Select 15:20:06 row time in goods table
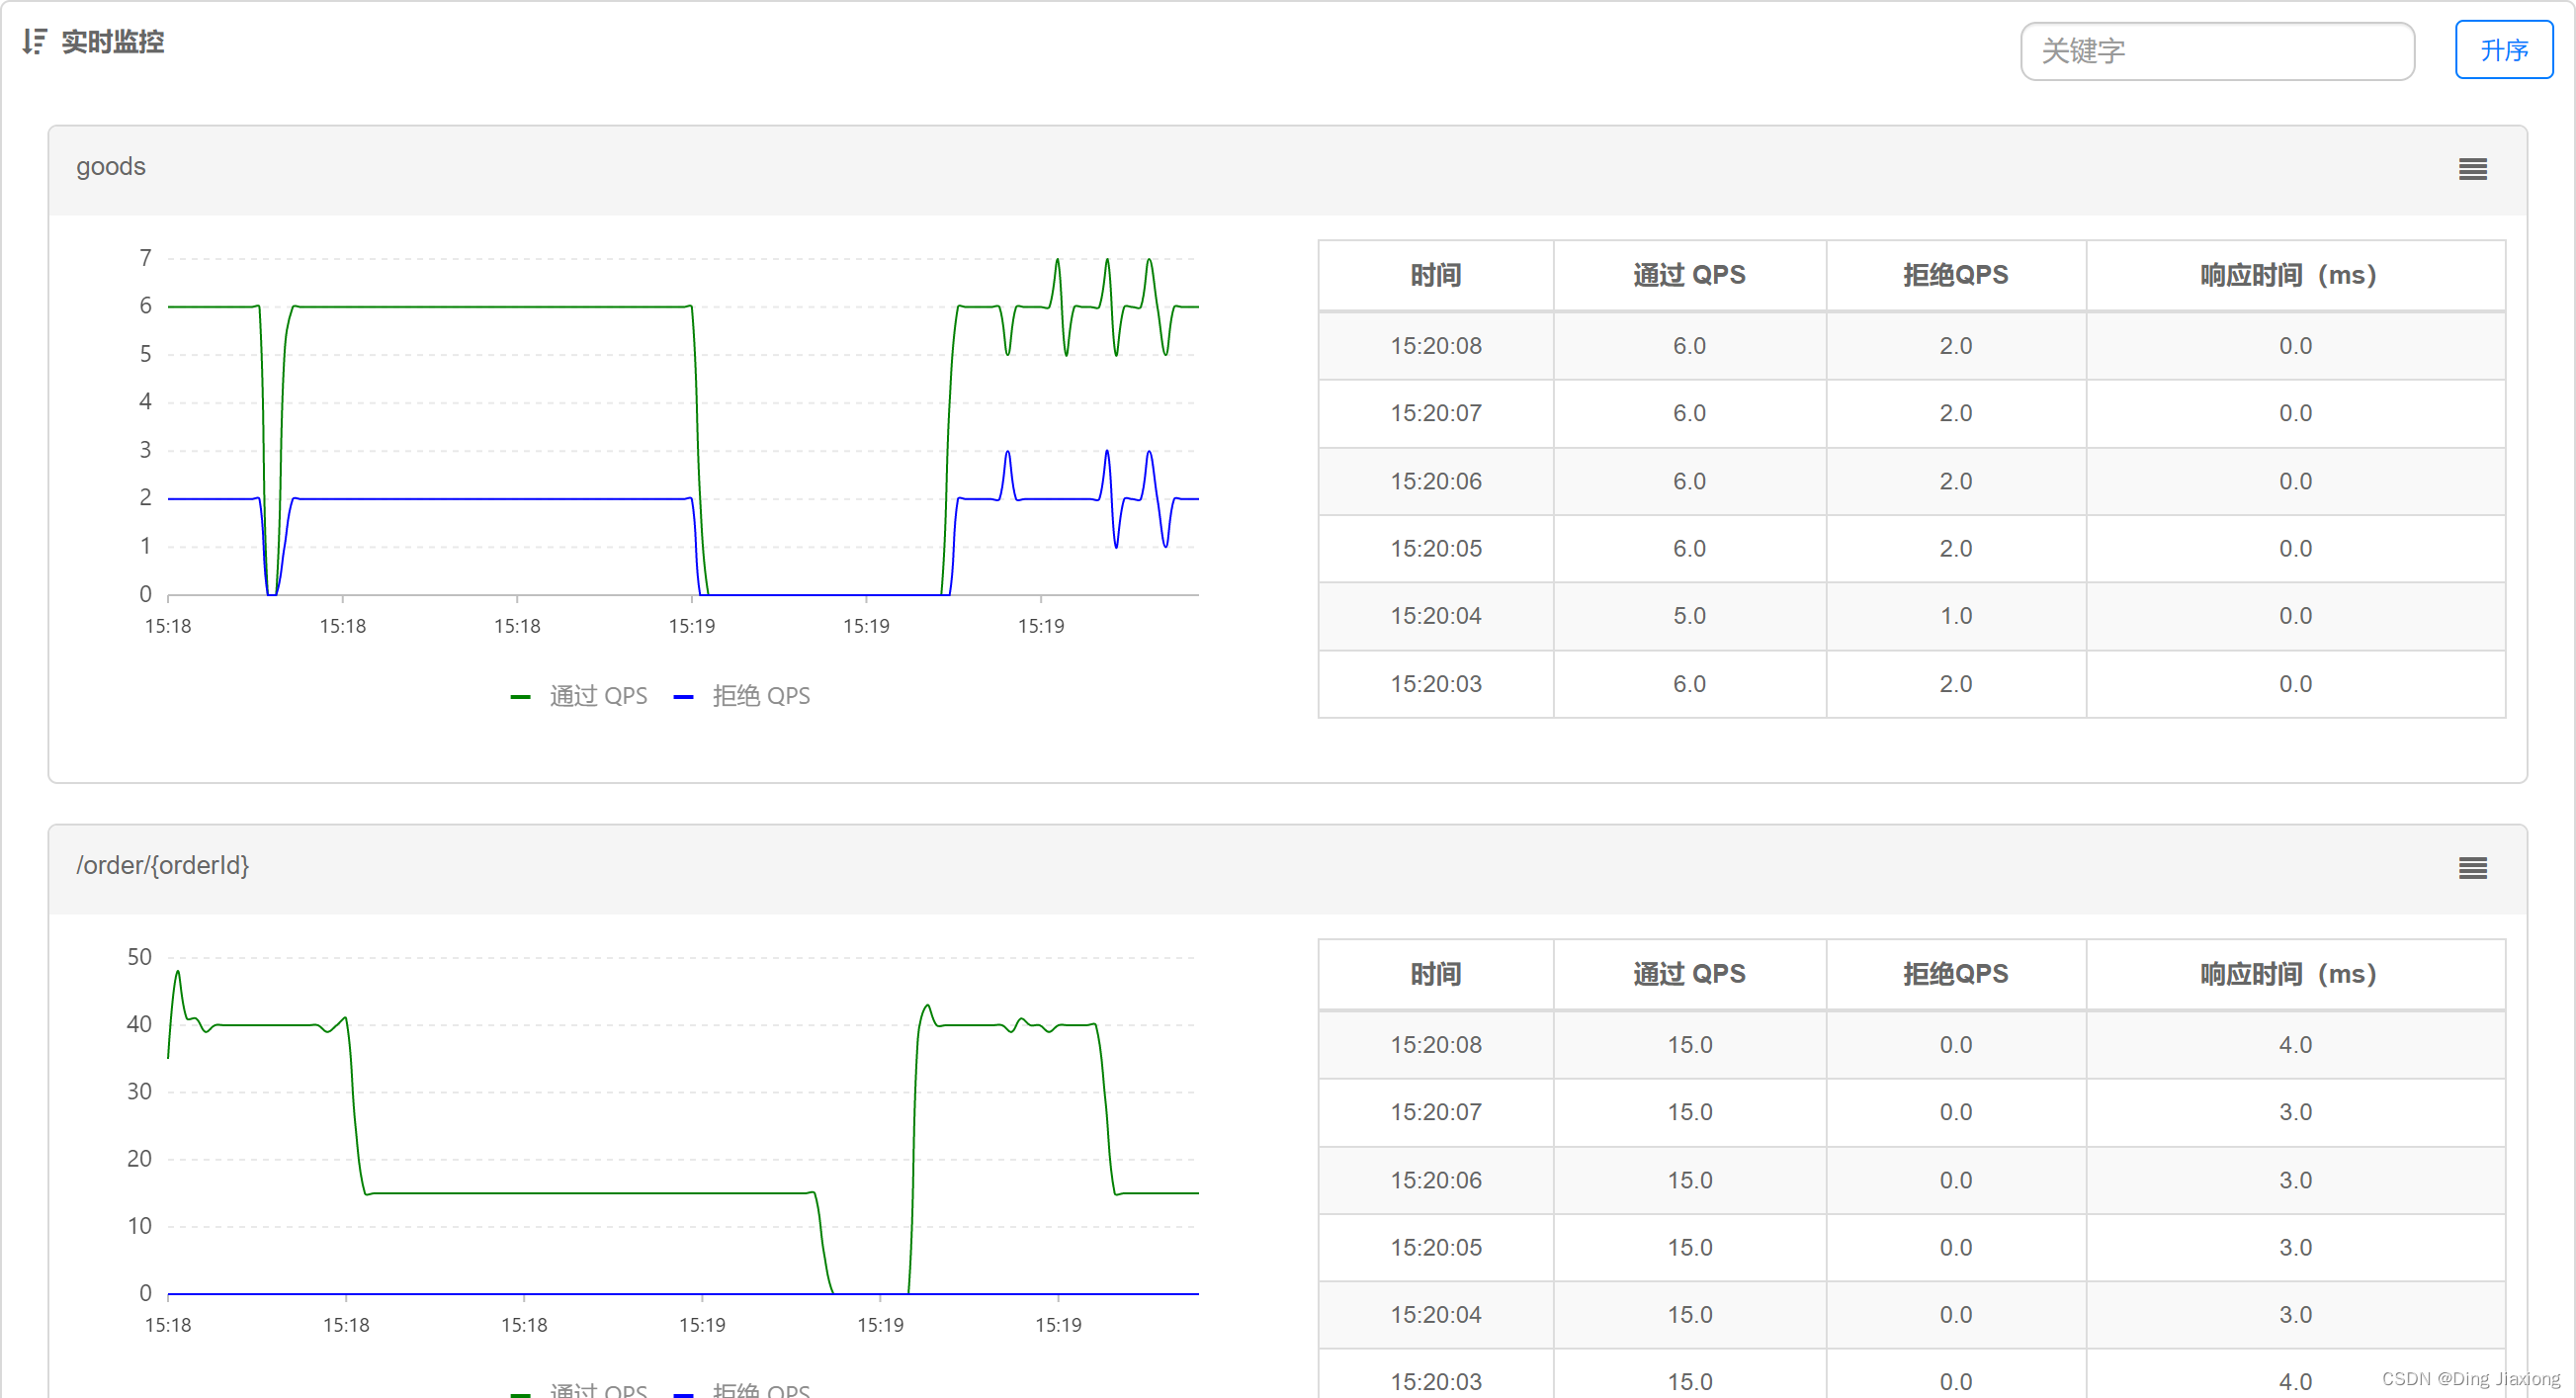The height and width of the screenshot is (1398, 2576). click(x=1435, y=481)
